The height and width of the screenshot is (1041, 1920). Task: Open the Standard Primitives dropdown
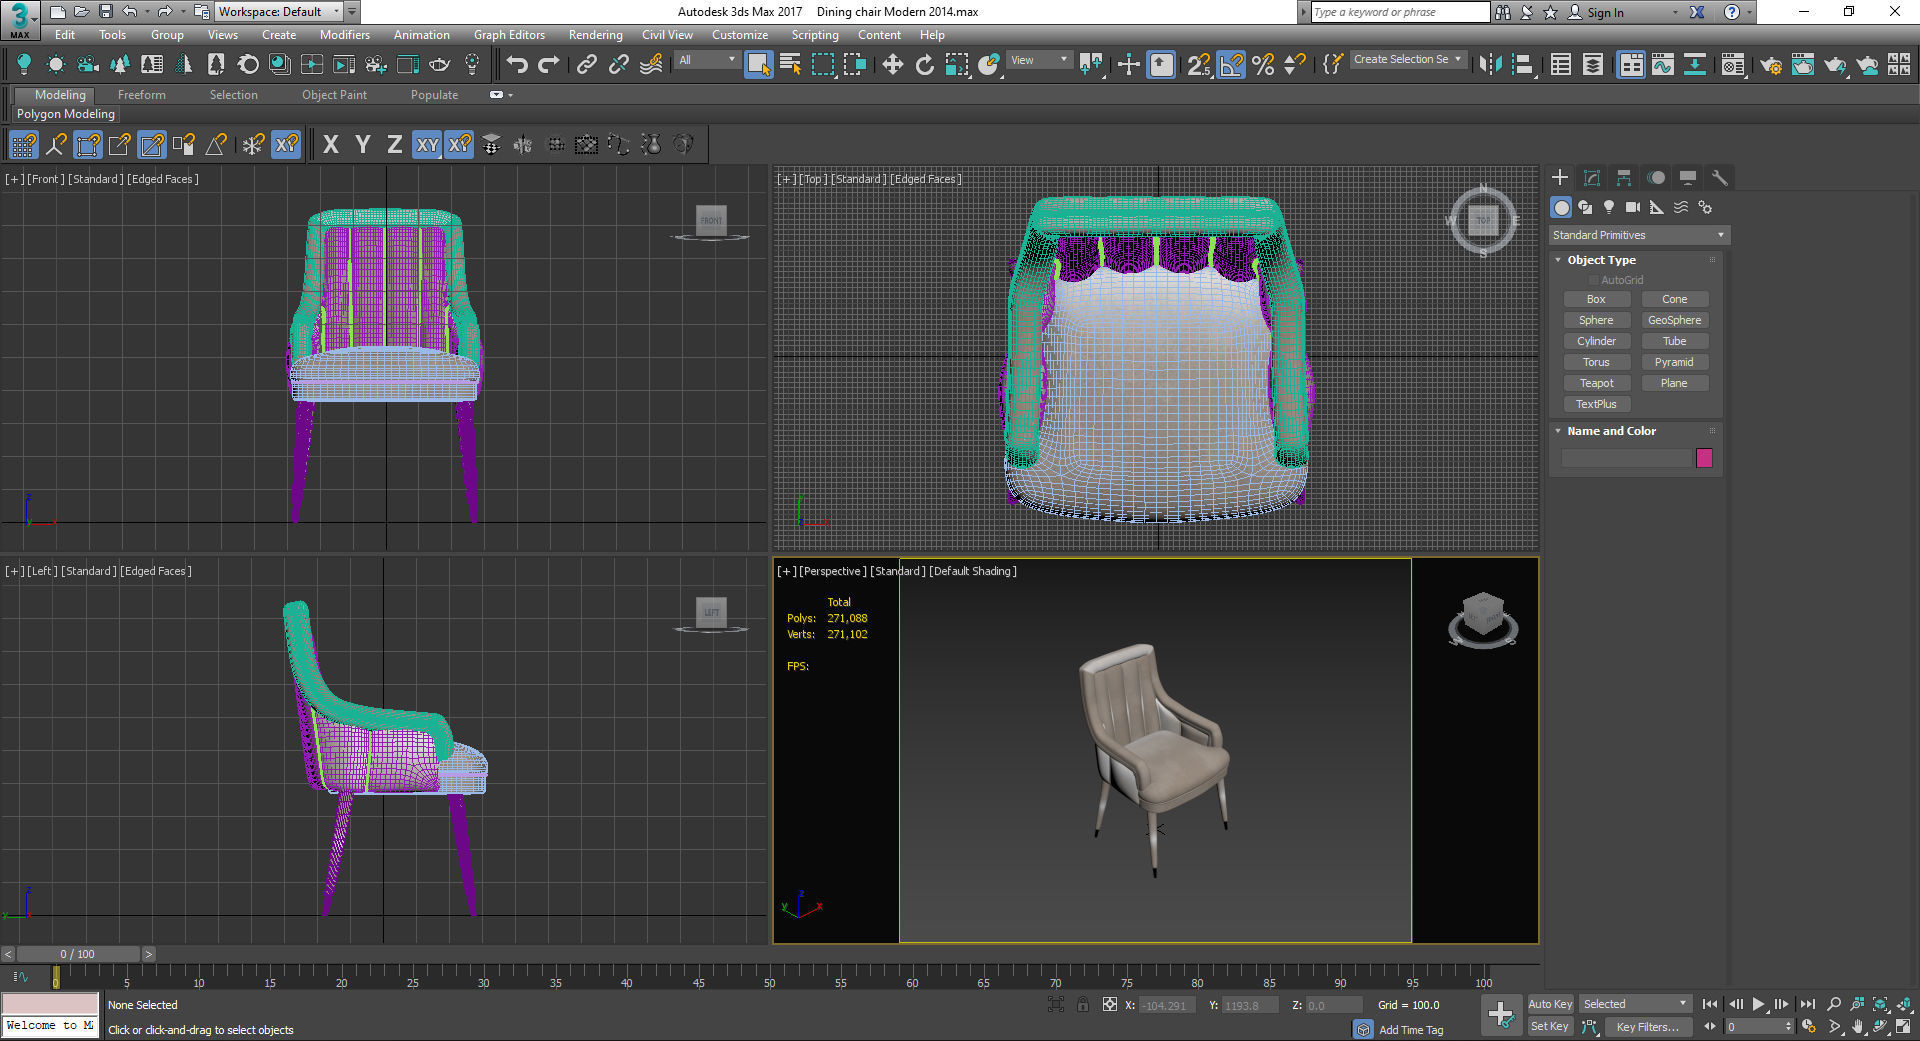(1639, 235)
